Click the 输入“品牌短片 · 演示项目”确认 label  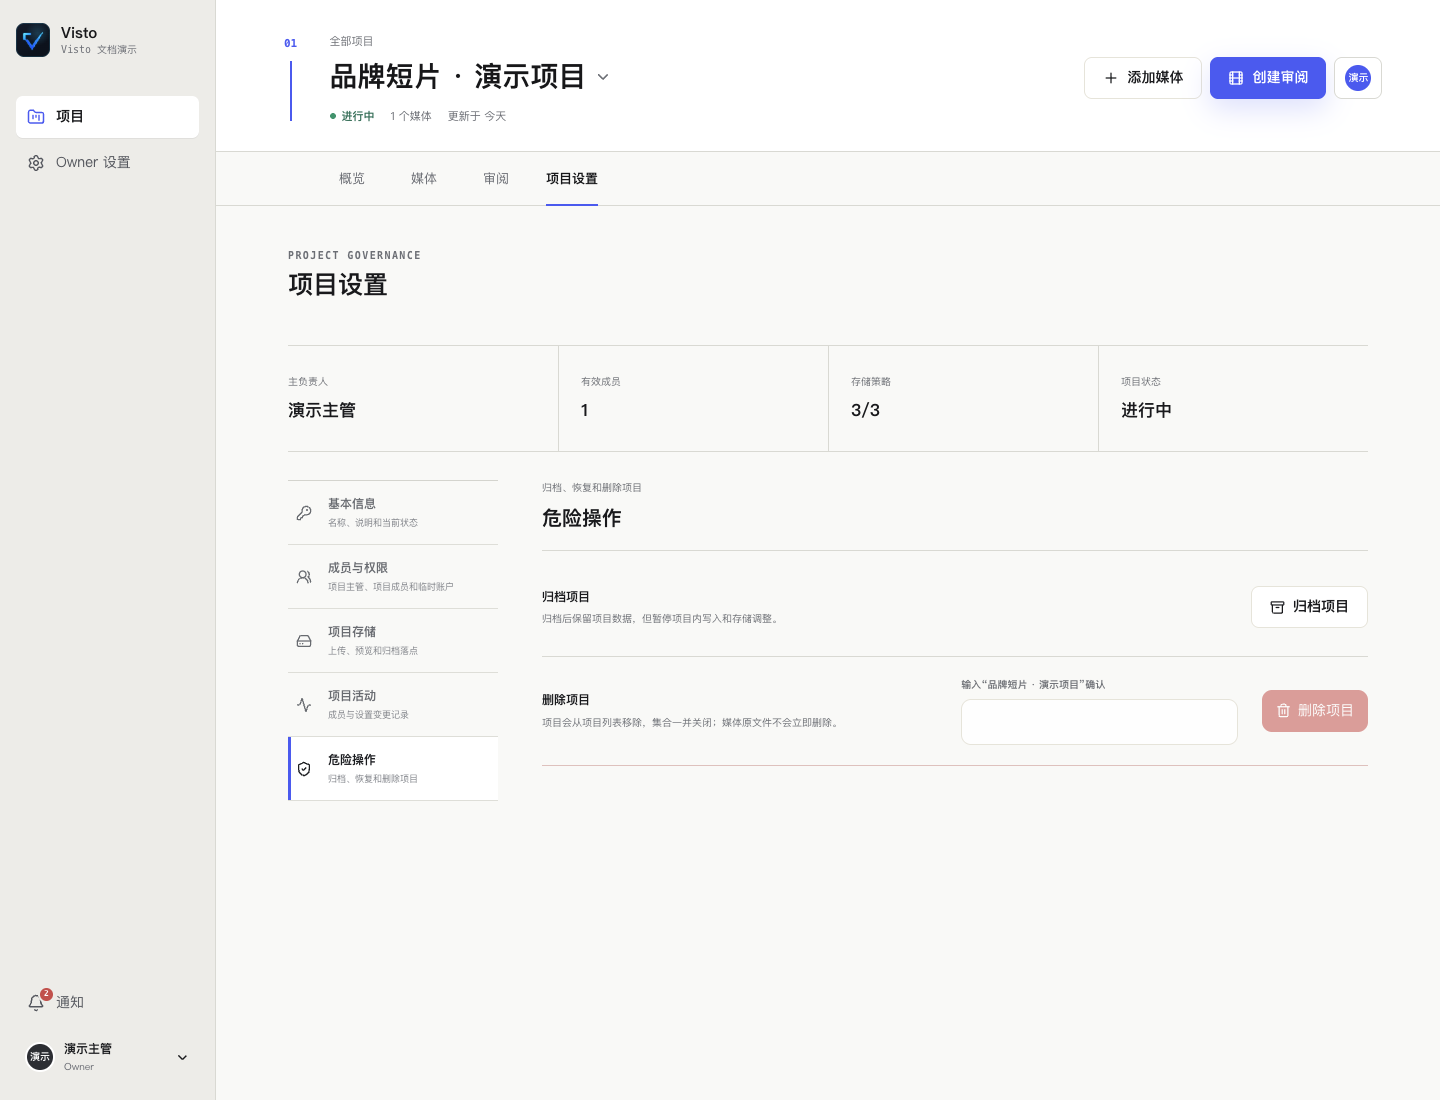(1033, 685)
